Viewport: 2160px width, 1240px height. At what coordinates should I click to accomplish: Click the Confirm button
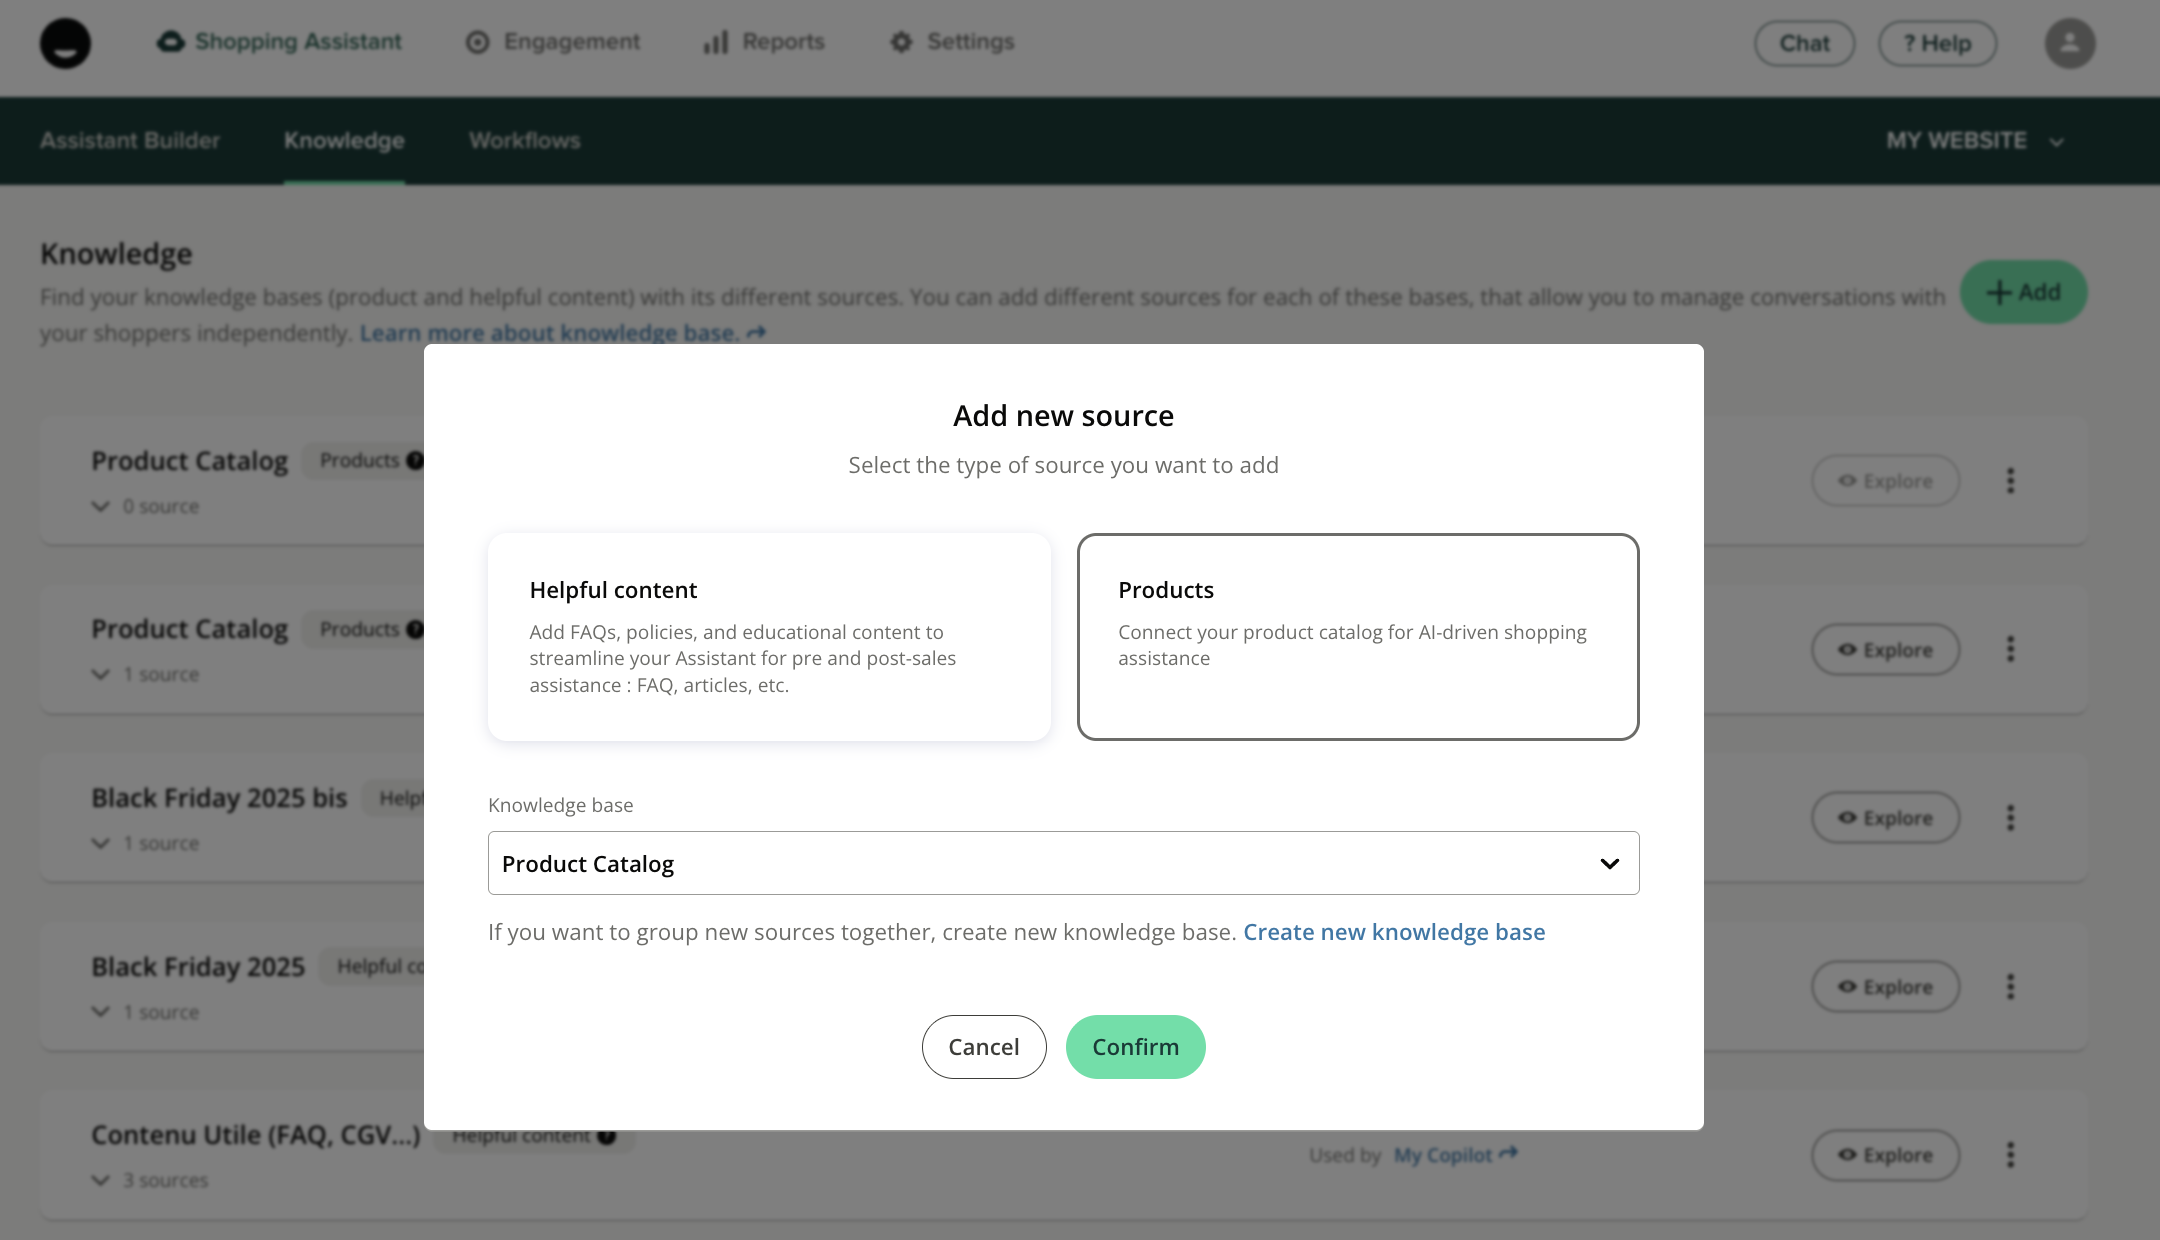coord(1135,1047)
